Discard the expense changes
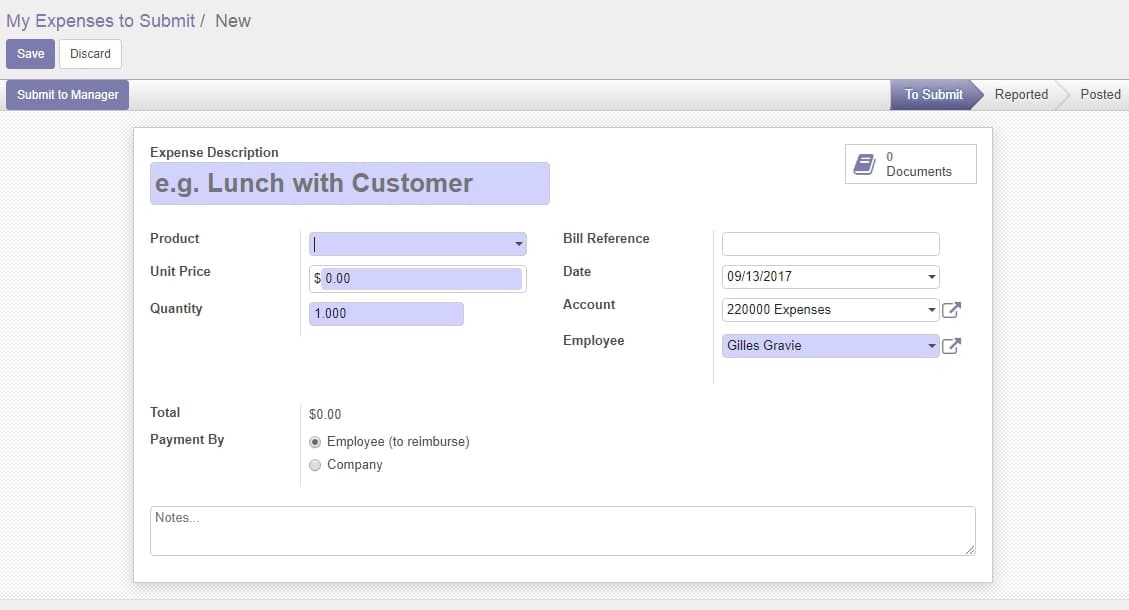The image size is (1129, 610). pos(90,54)
